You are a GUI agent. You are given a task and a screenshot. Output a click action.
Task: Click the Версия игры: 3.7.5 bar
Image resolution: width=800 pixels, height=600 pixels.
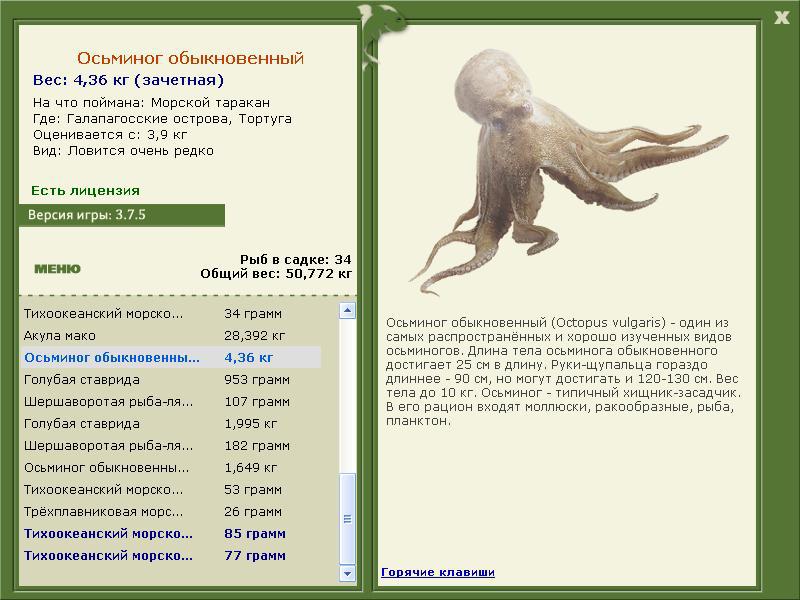point(121,215)
